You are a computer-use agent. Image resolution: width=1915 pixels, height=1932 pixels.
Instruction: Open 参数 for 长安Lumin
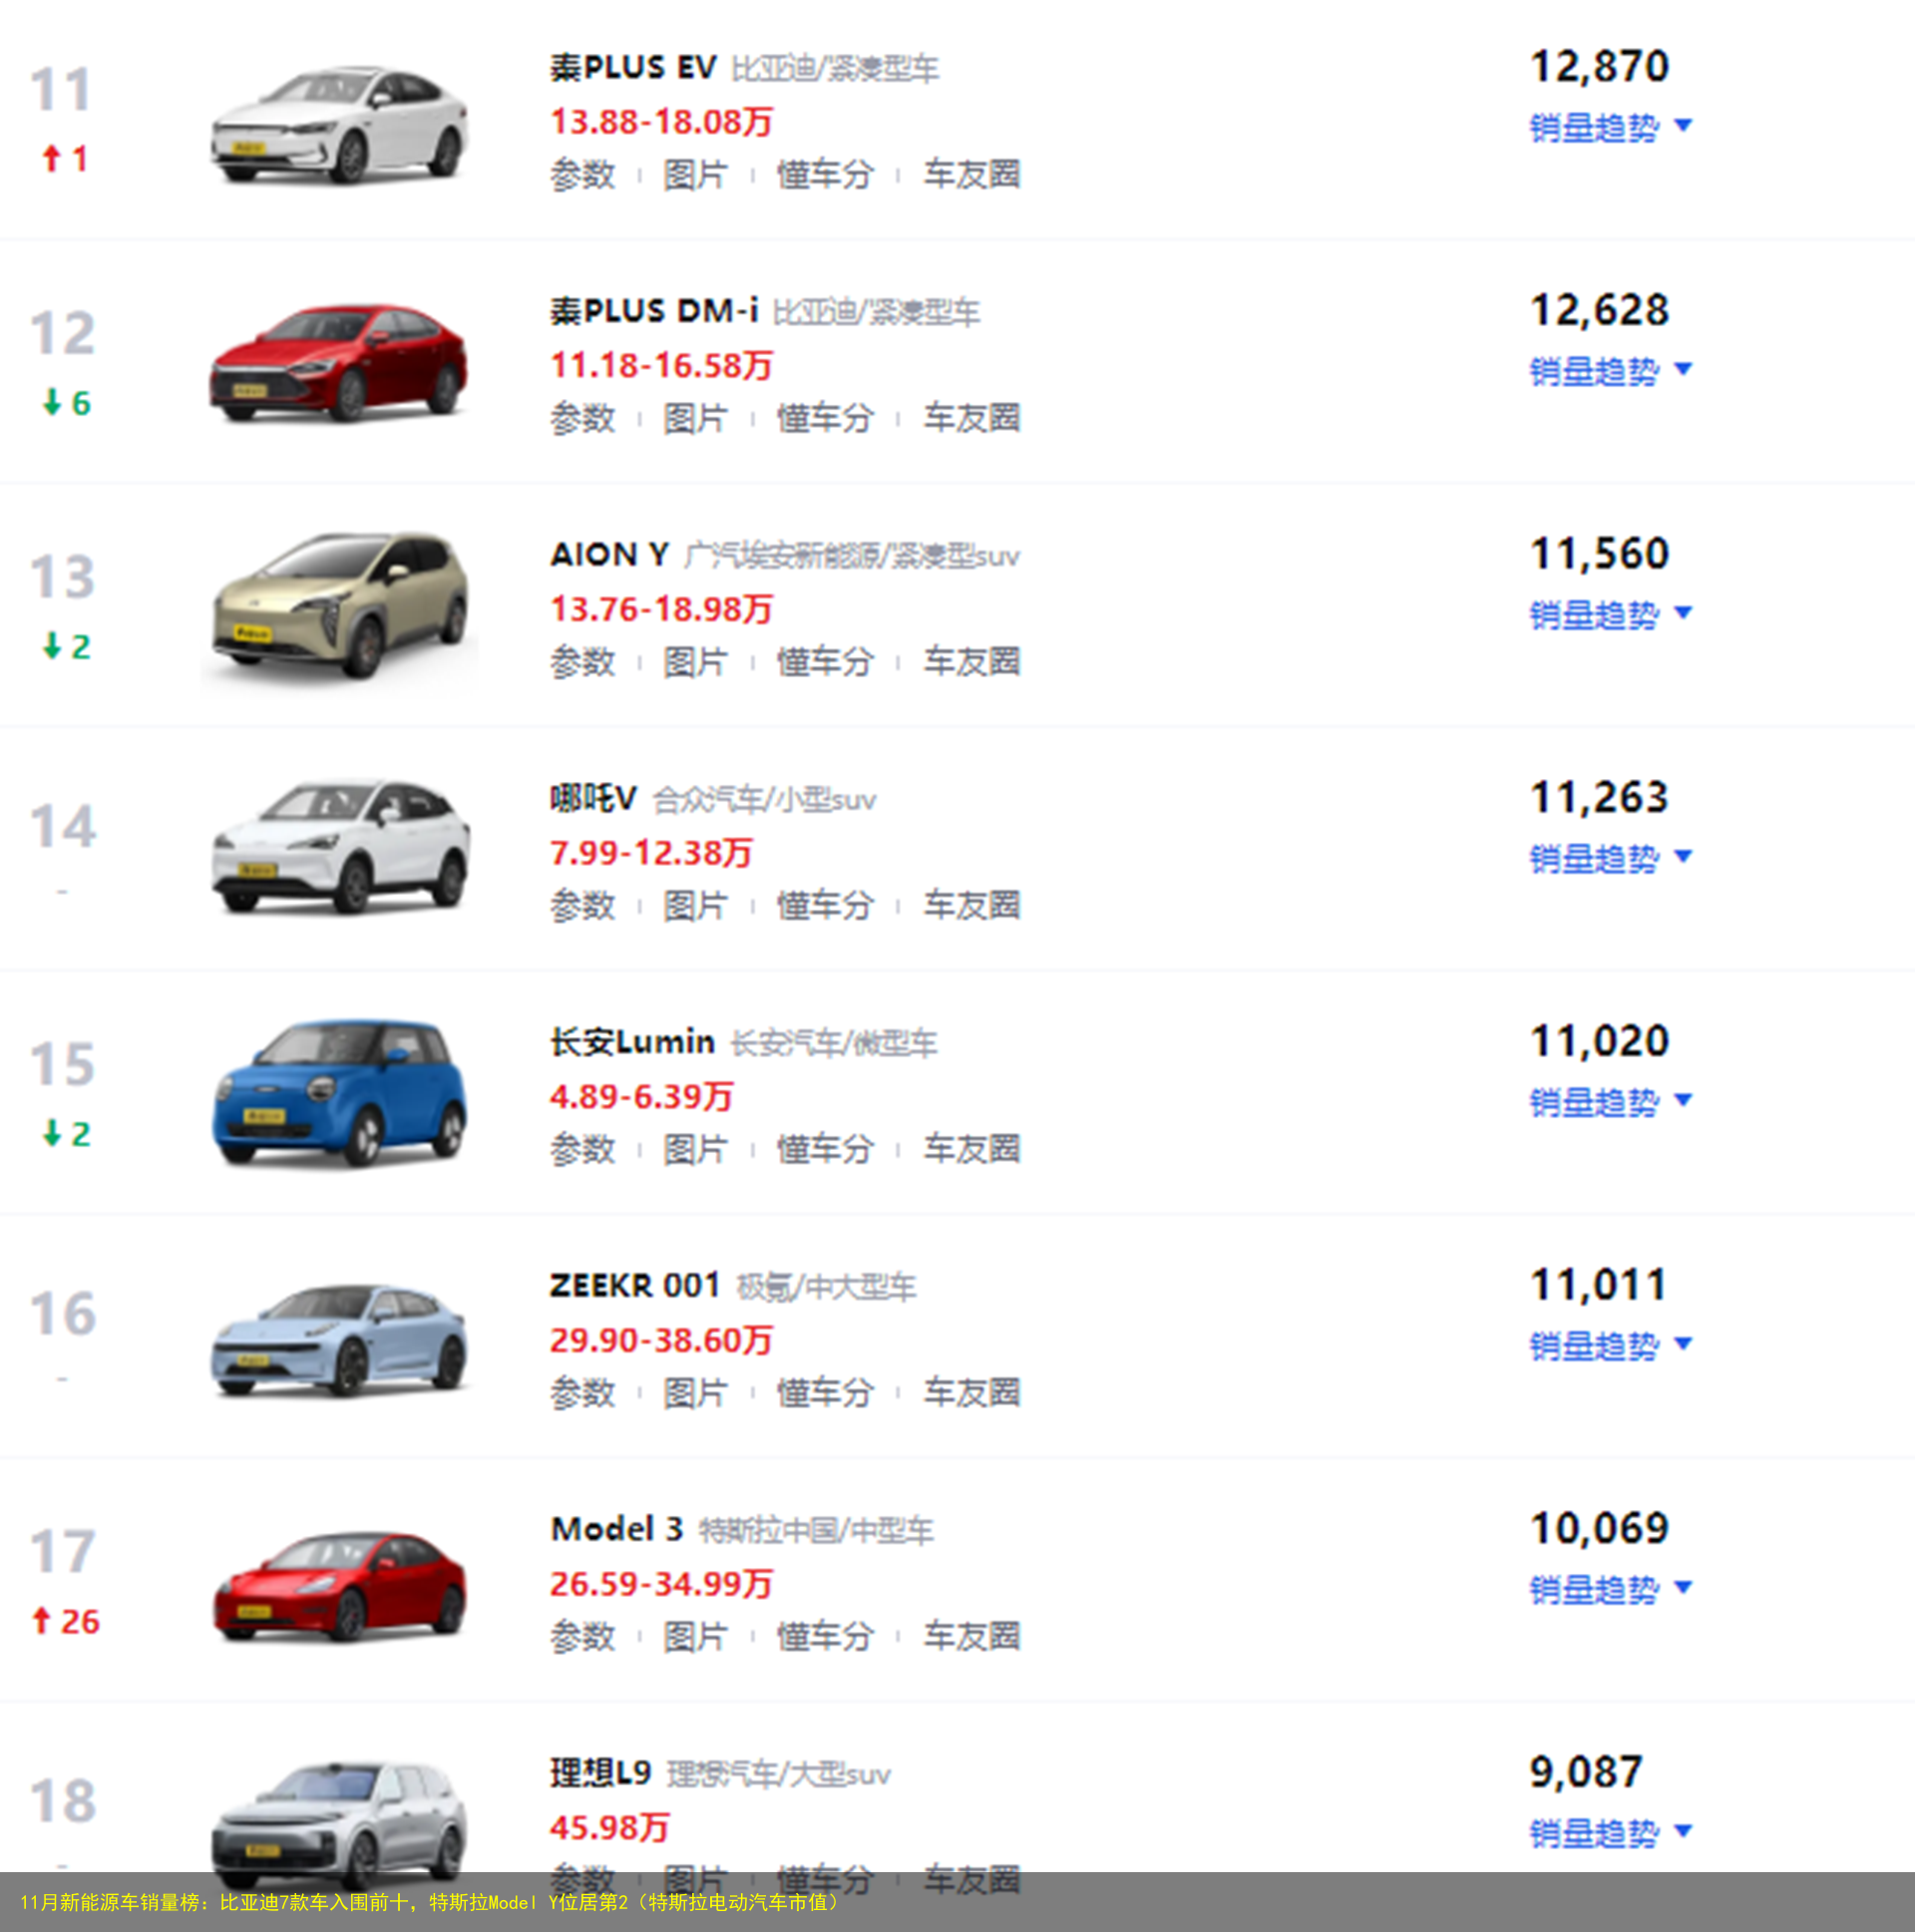pos(583,1149)
